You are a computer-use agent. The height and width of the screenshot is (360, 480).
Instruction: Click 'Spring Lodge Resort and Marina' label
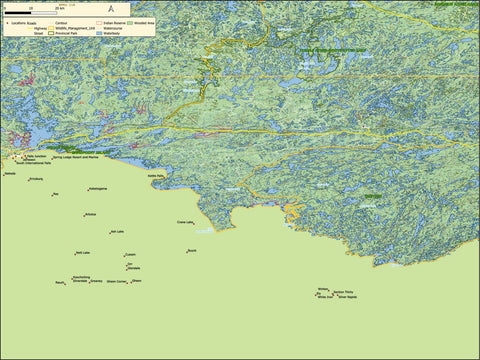(x=76, y=157)
